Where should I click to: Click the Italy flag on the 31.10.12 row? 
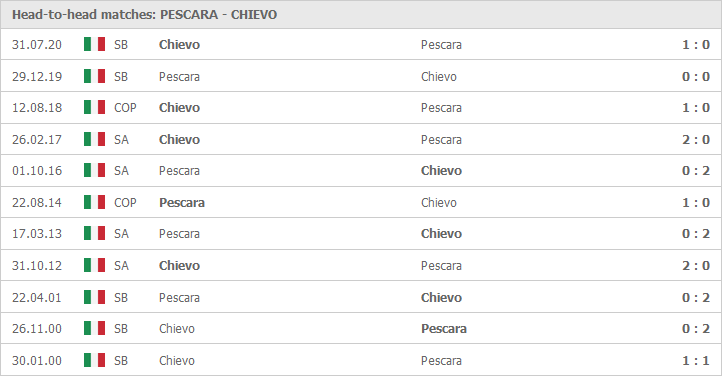click(x=94, y=265)
